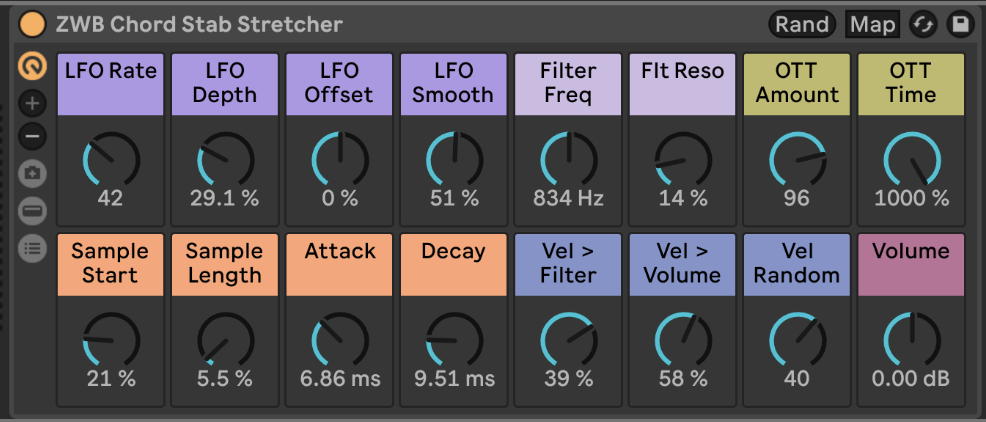Click the save preset disk icon
The image size is (986, 422).
(959, 24)
